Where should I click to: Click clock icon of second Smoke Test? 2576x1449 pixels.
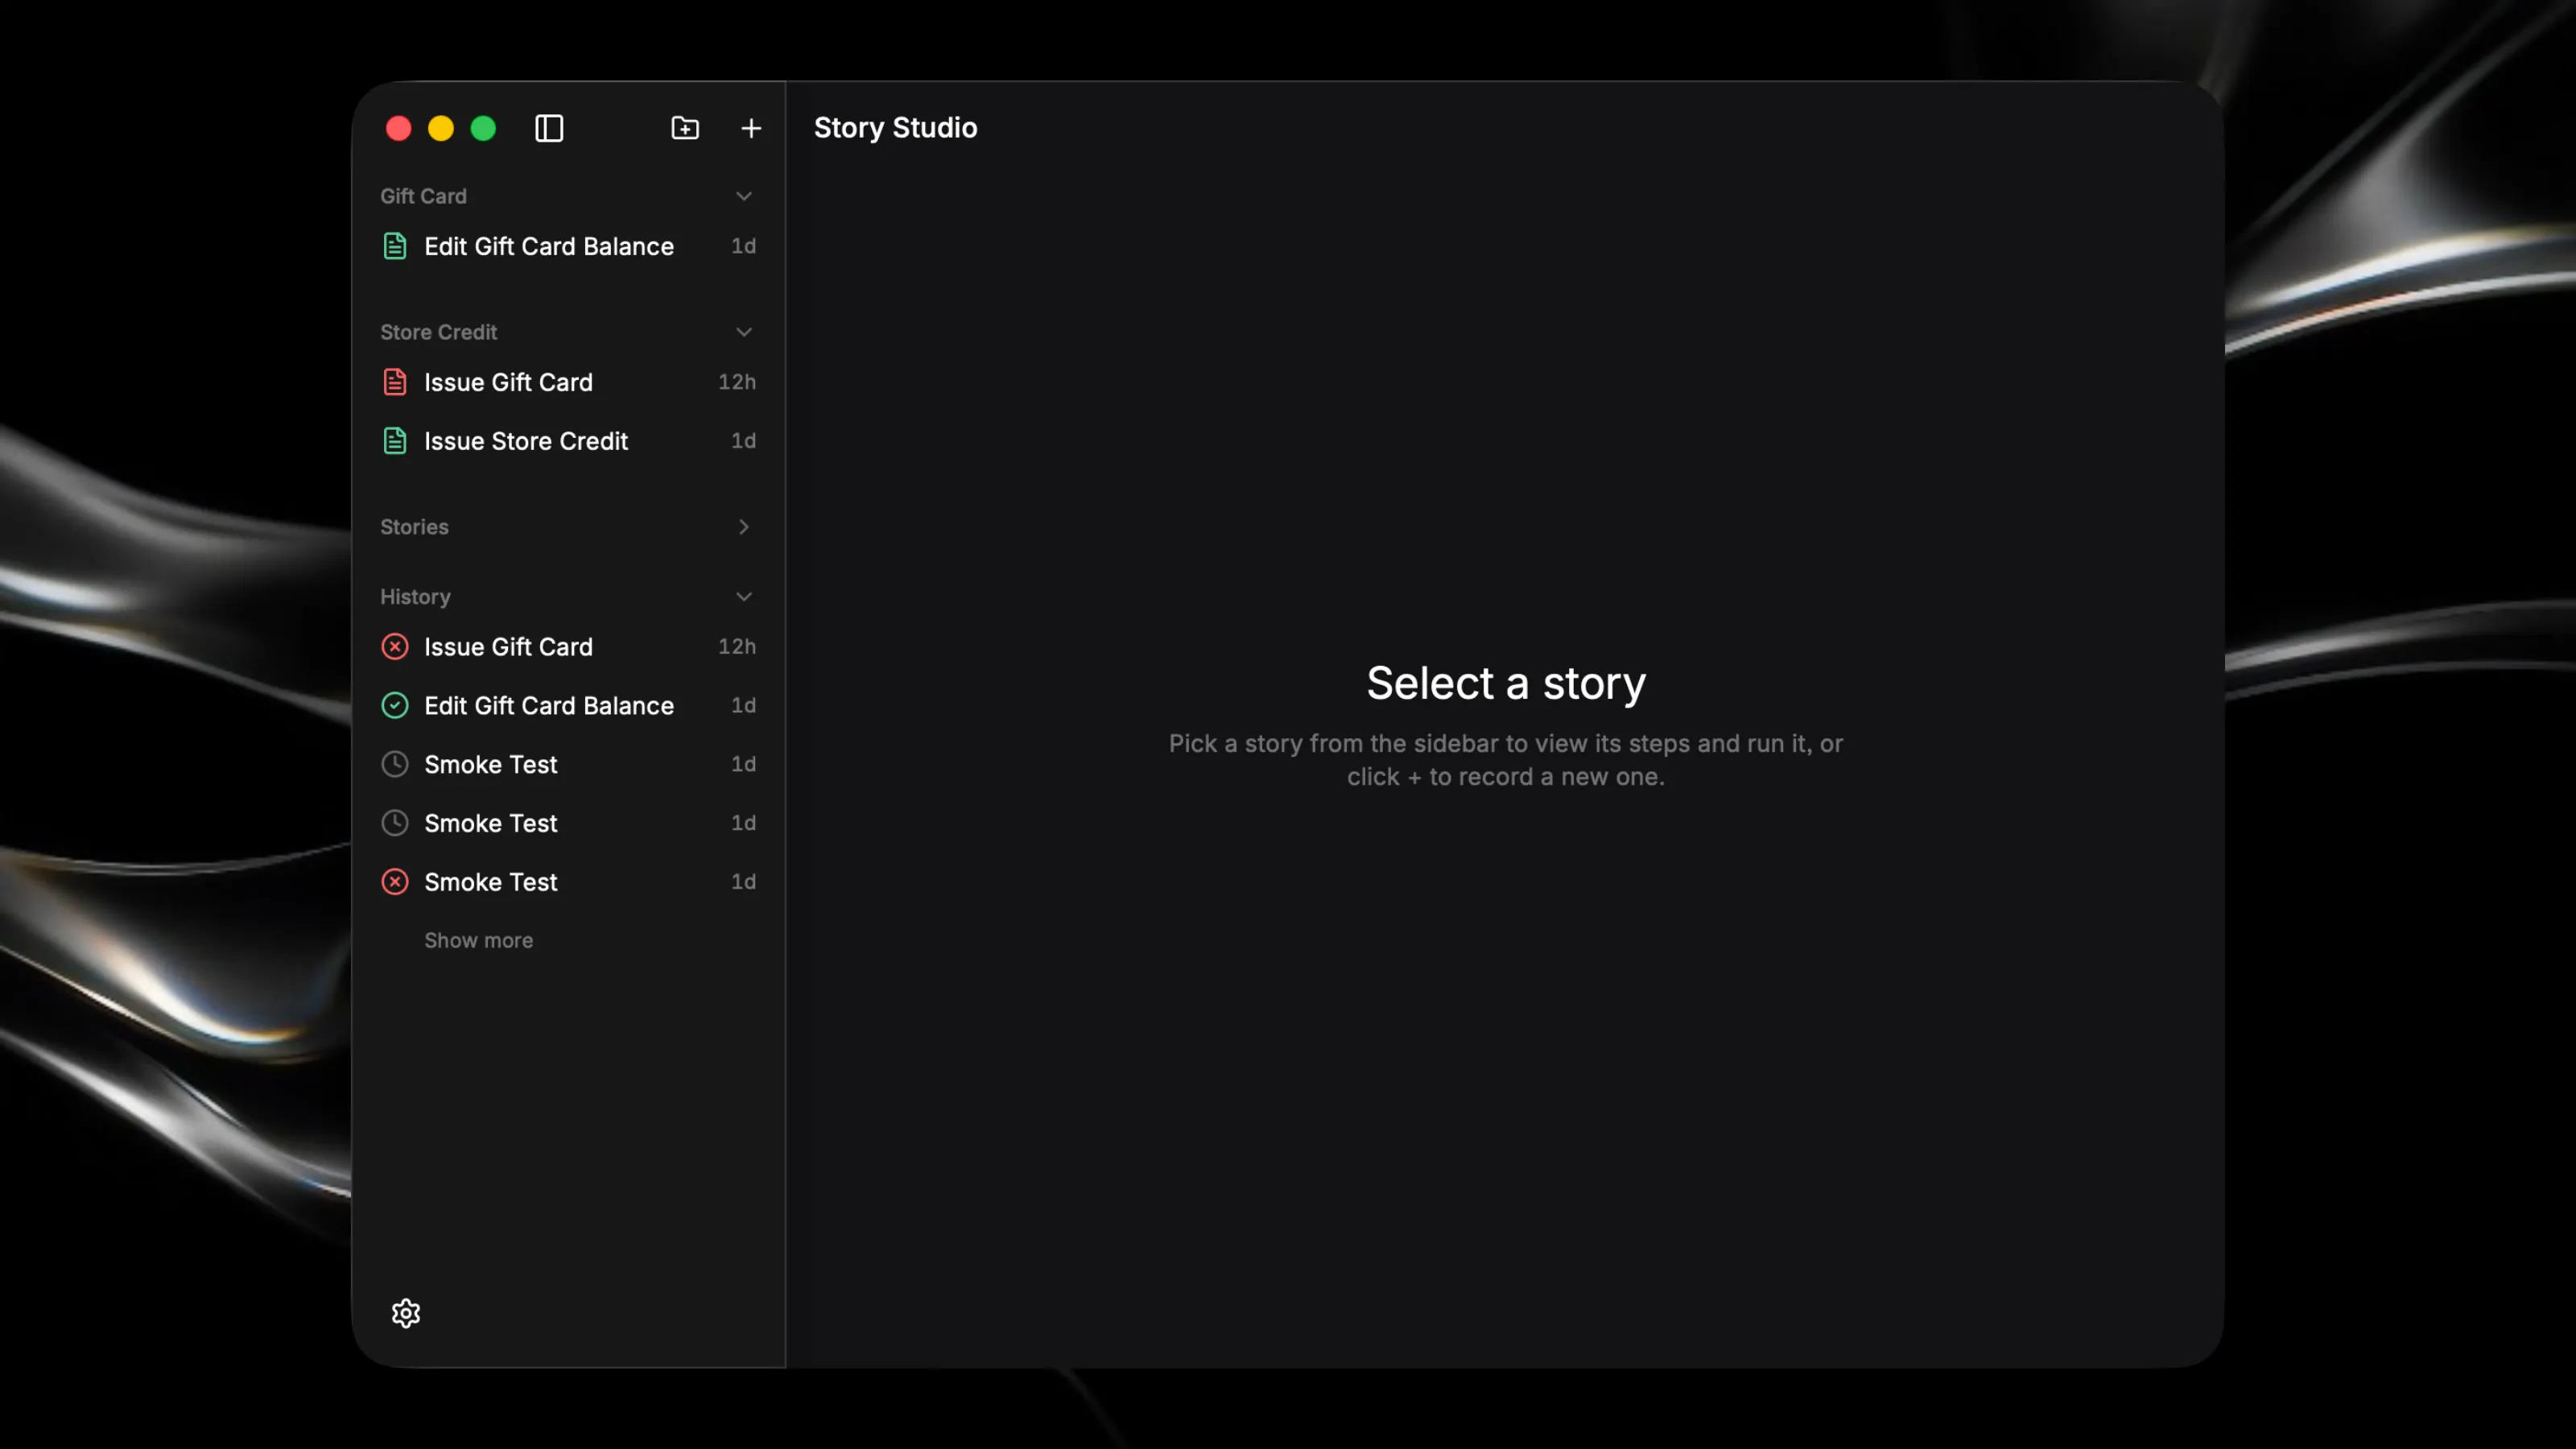(x=395, y=823)
